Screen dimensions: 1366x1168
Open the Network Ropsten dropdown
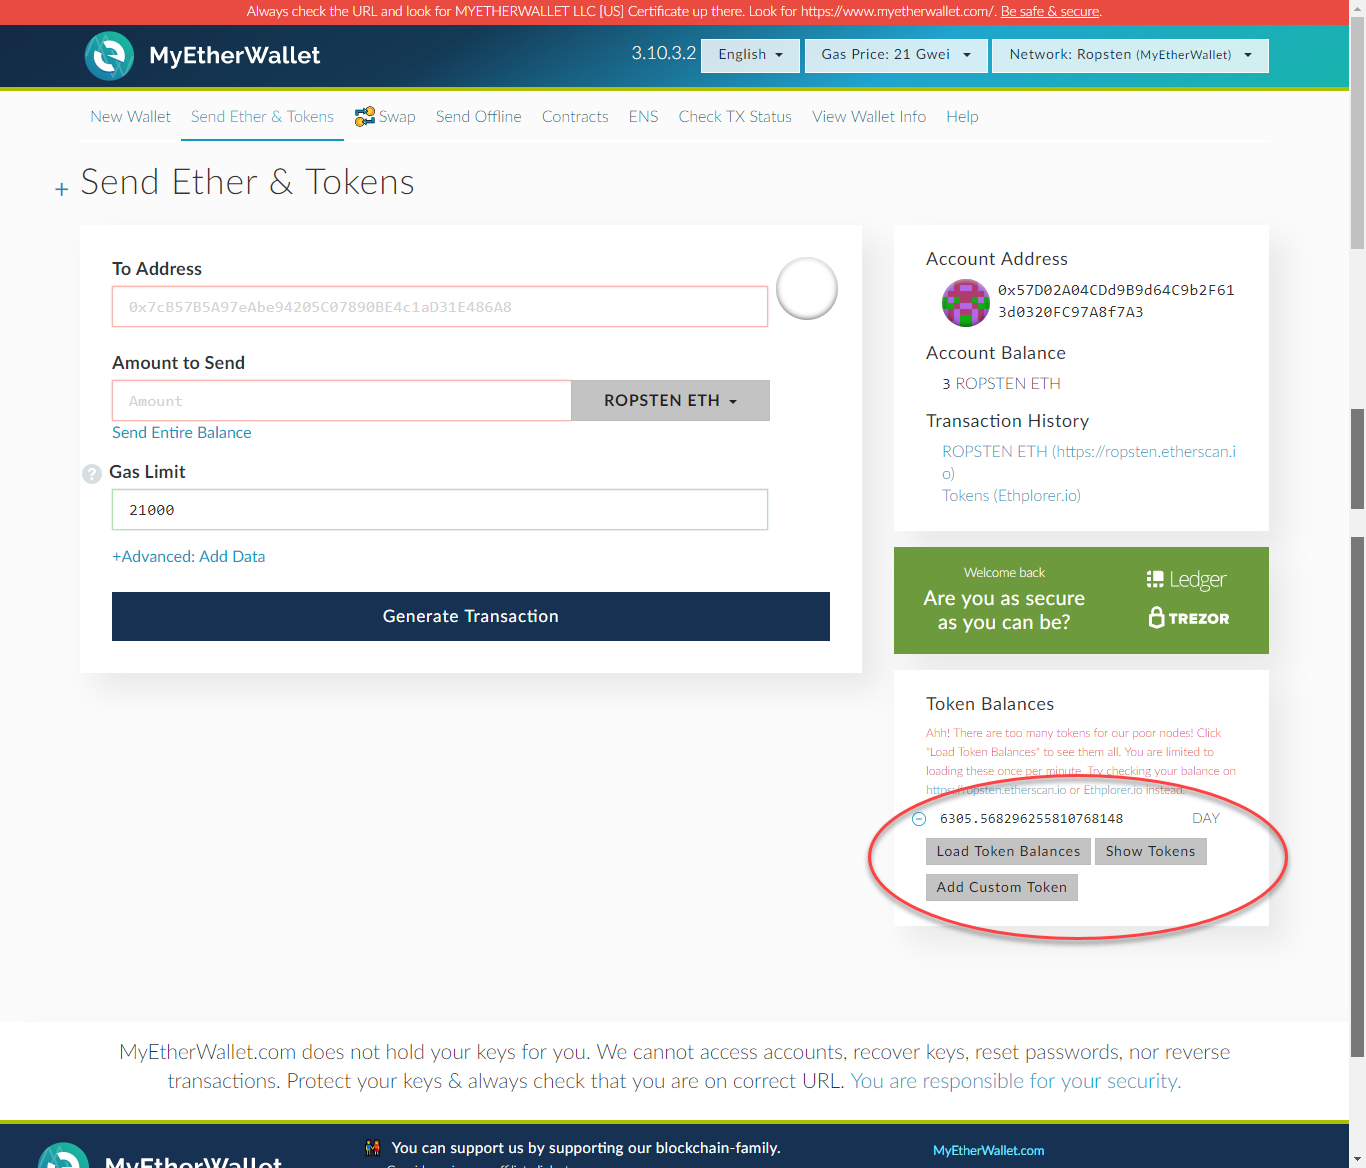coord(1131,55)
